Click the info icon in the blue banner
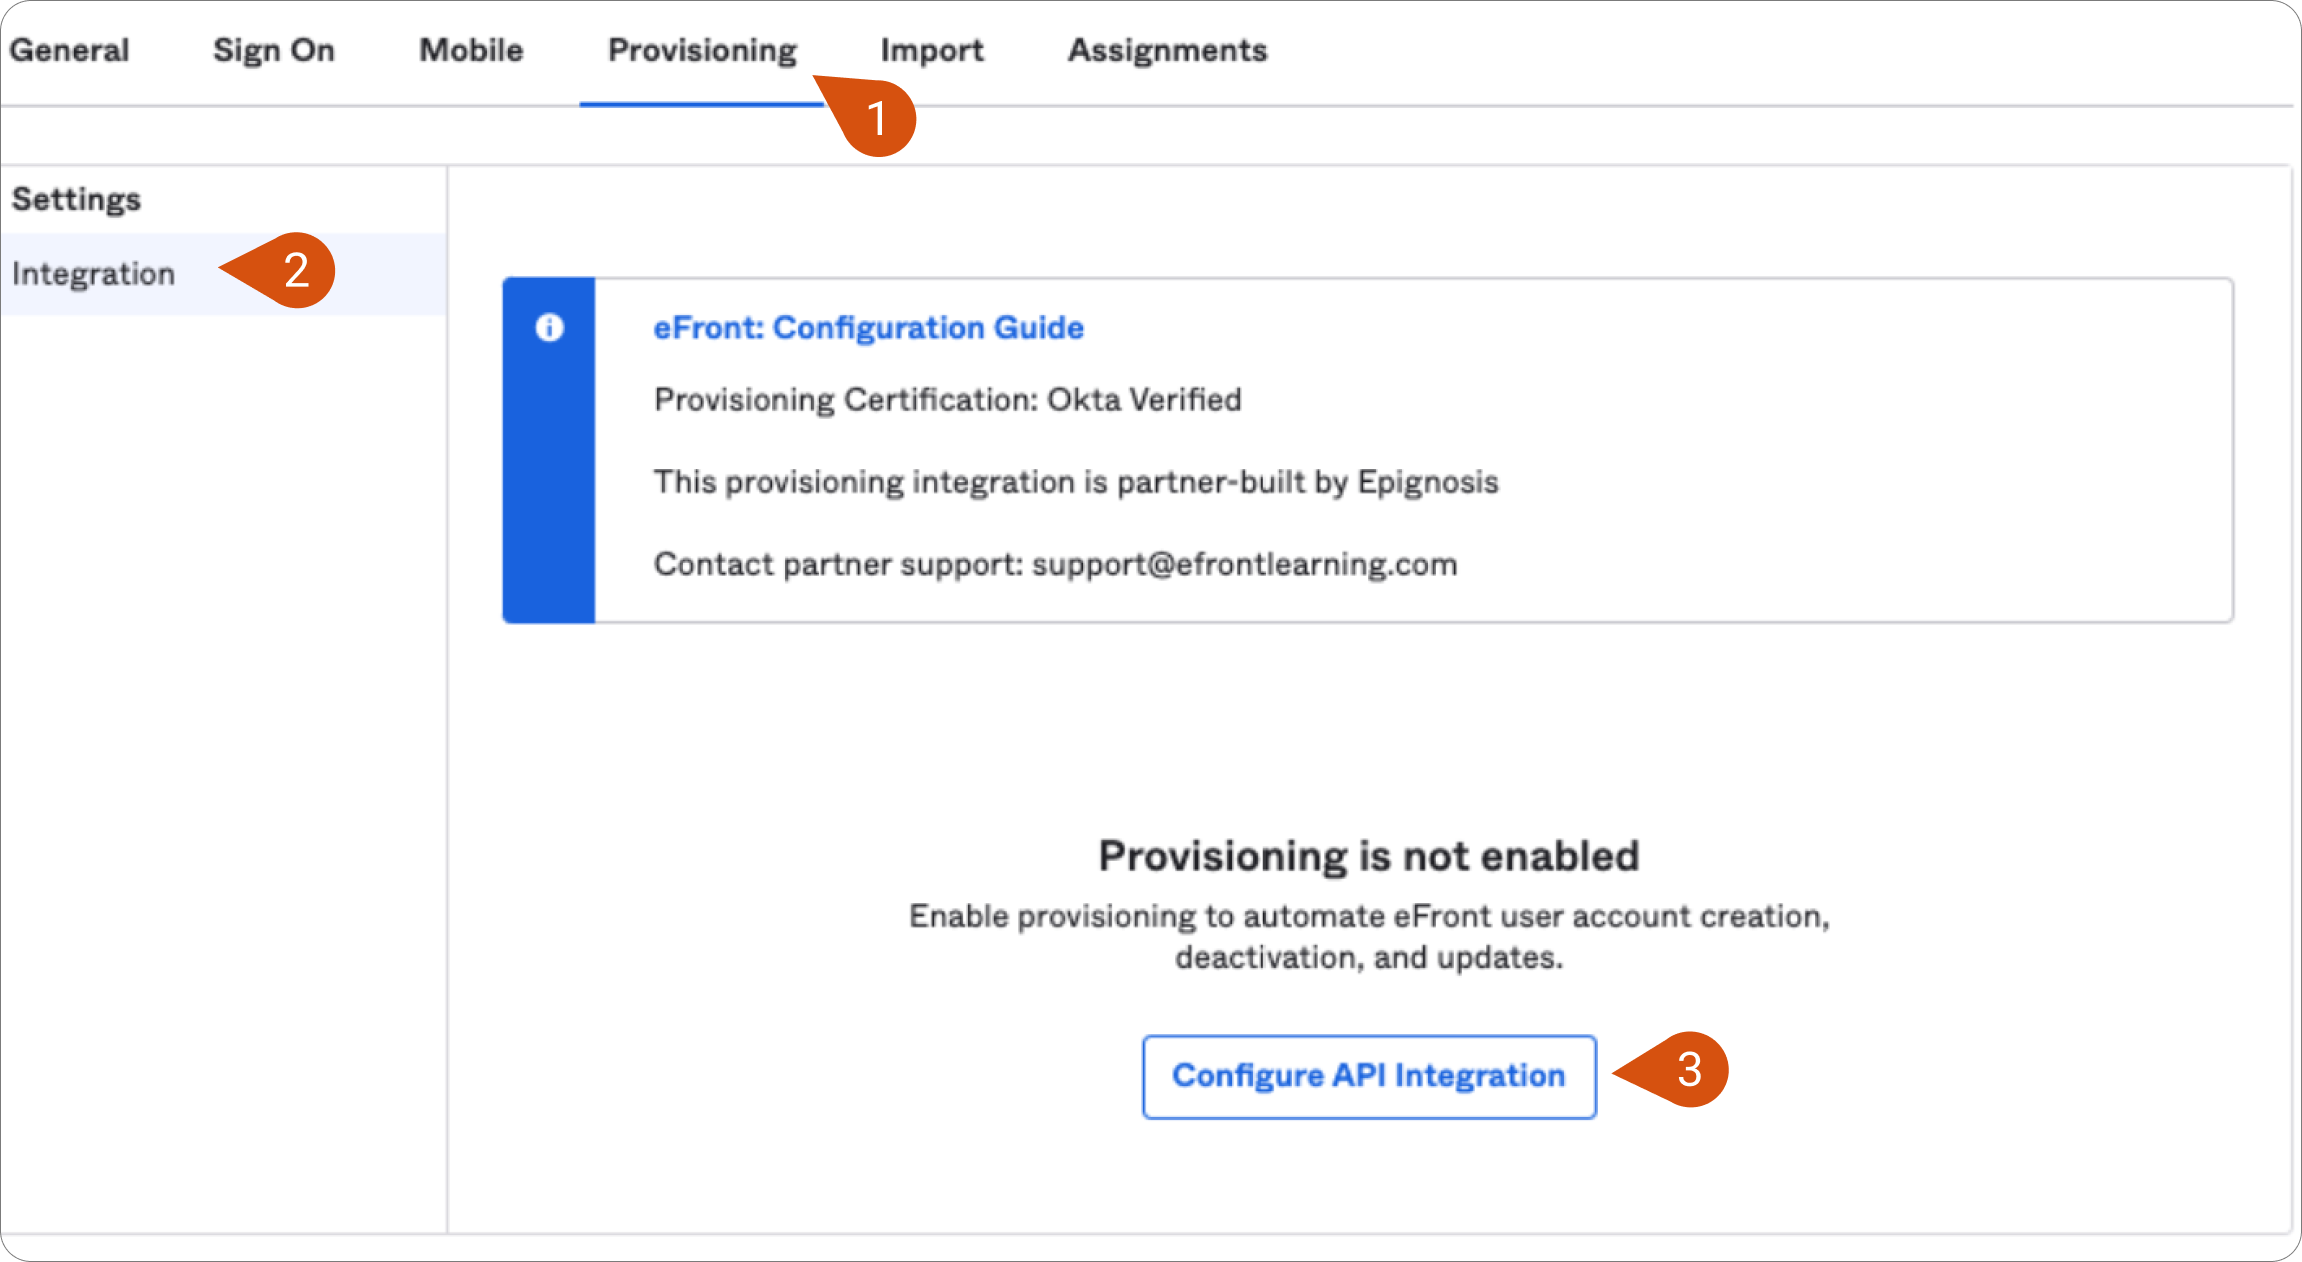 pos(549,327)
